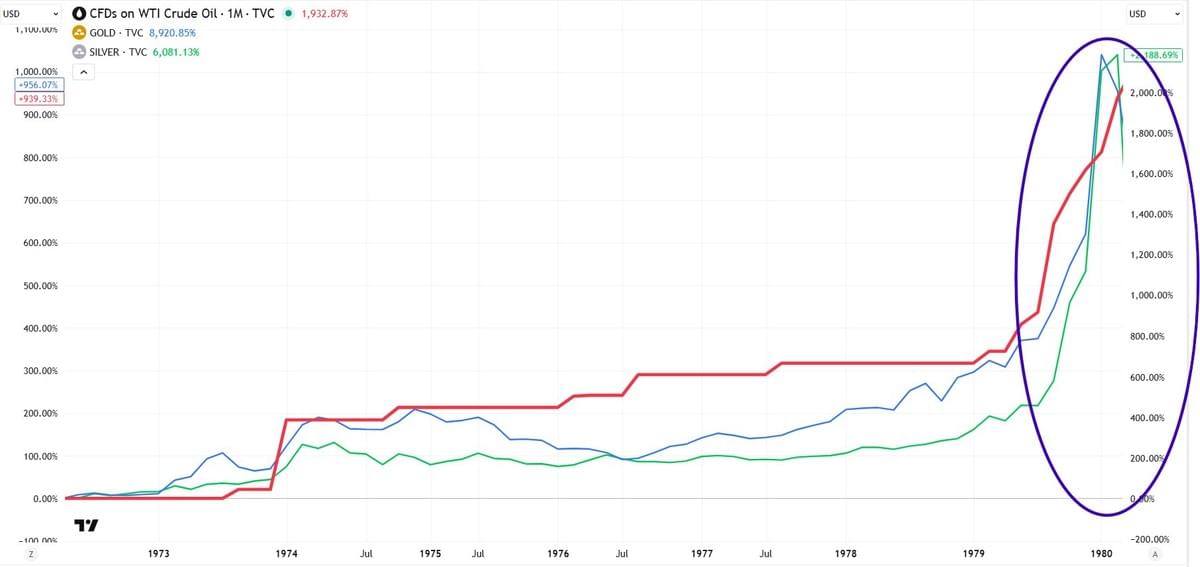Toggle the Z button at bottom left
1200x567 pixels.
31,553
